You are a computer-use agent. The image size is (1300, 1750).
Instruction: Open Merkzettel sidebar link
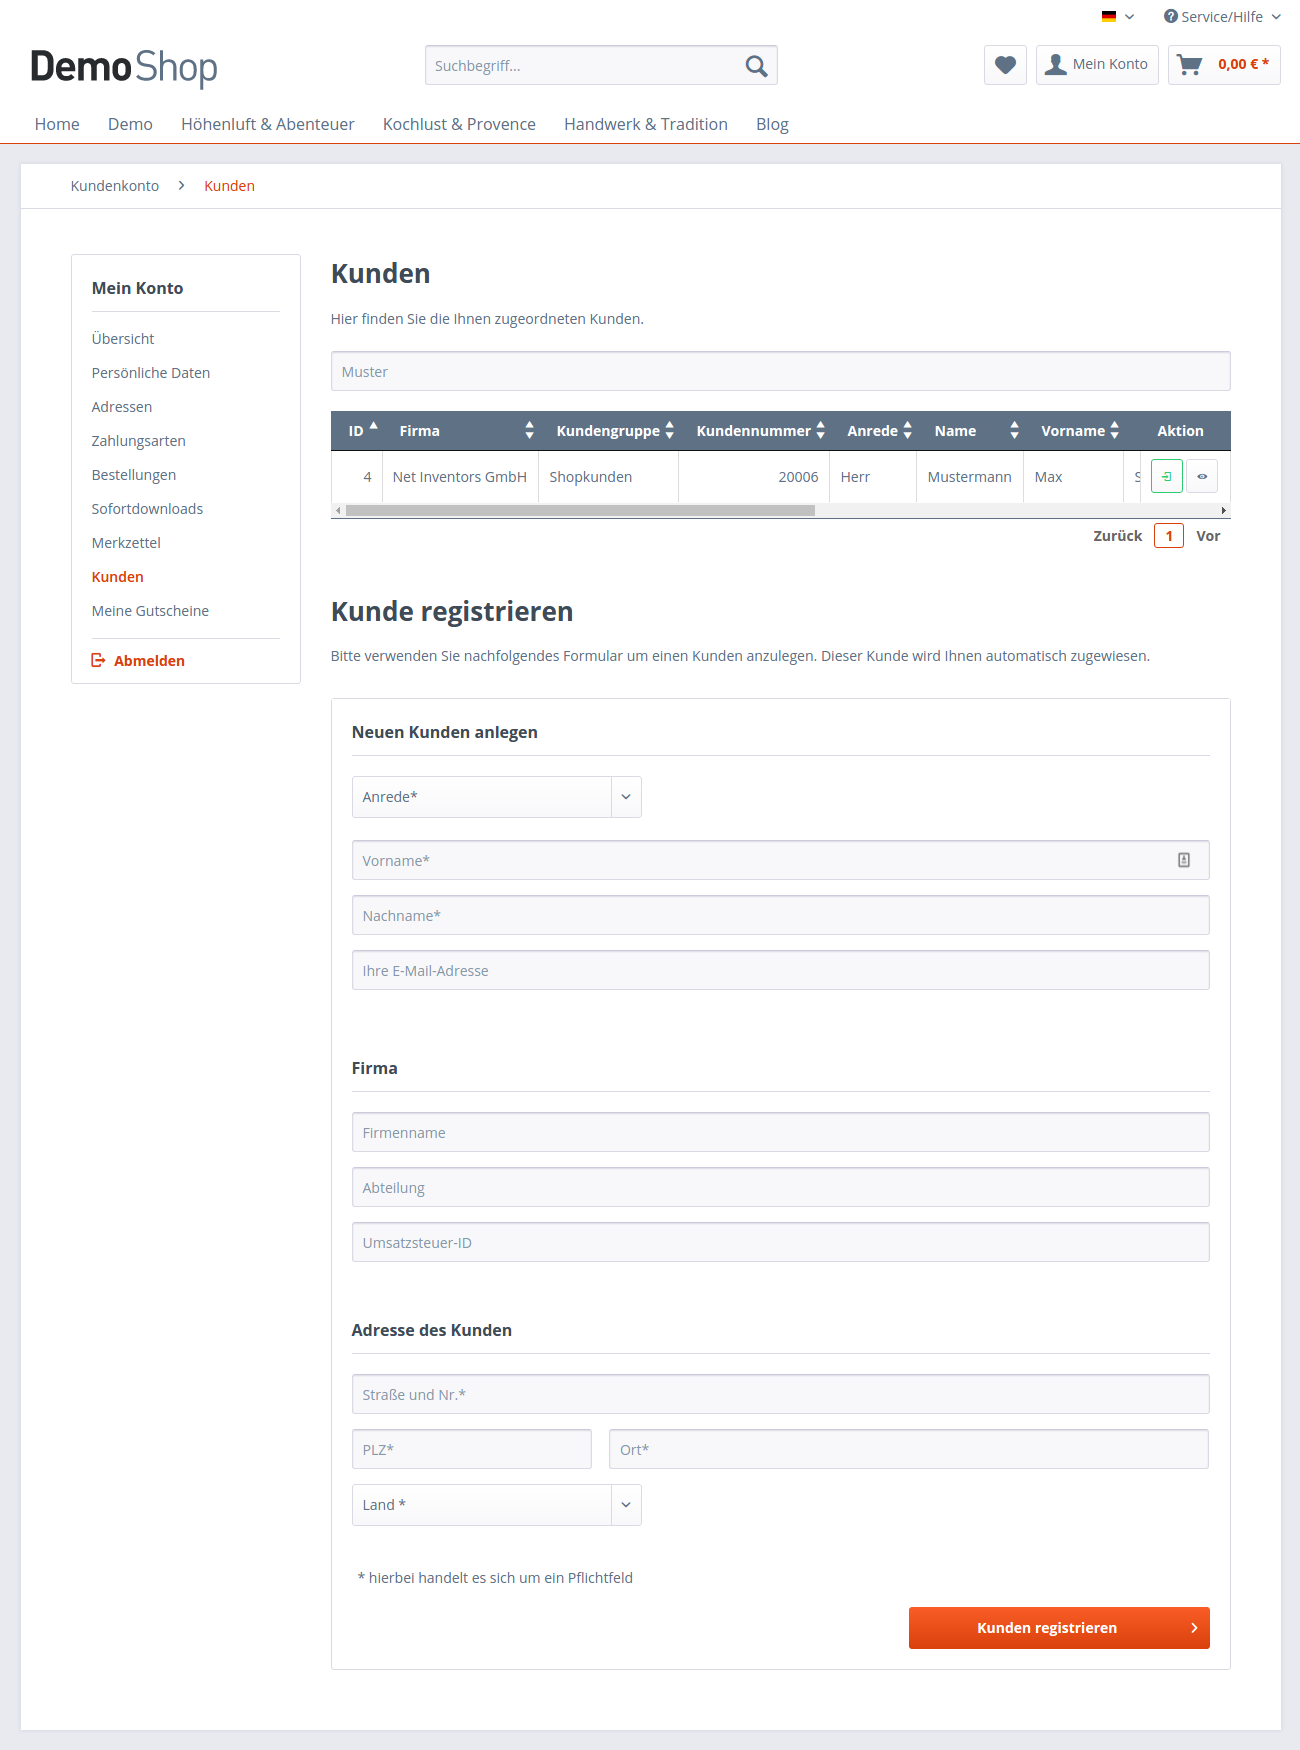[126, 543]
